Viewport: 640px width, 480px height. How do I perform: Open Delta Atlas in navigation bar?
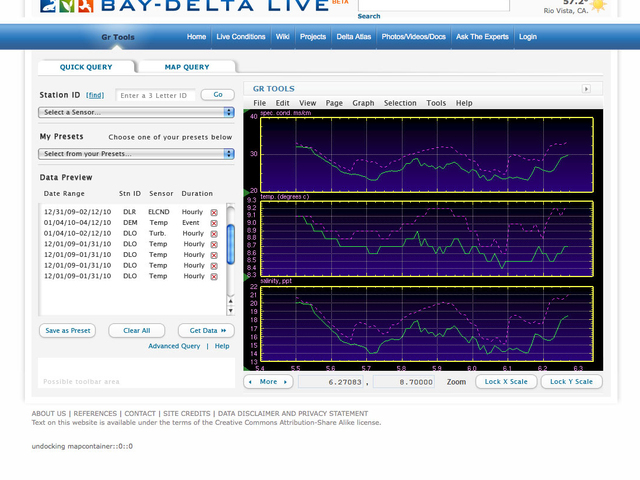(x=354, y=37)
